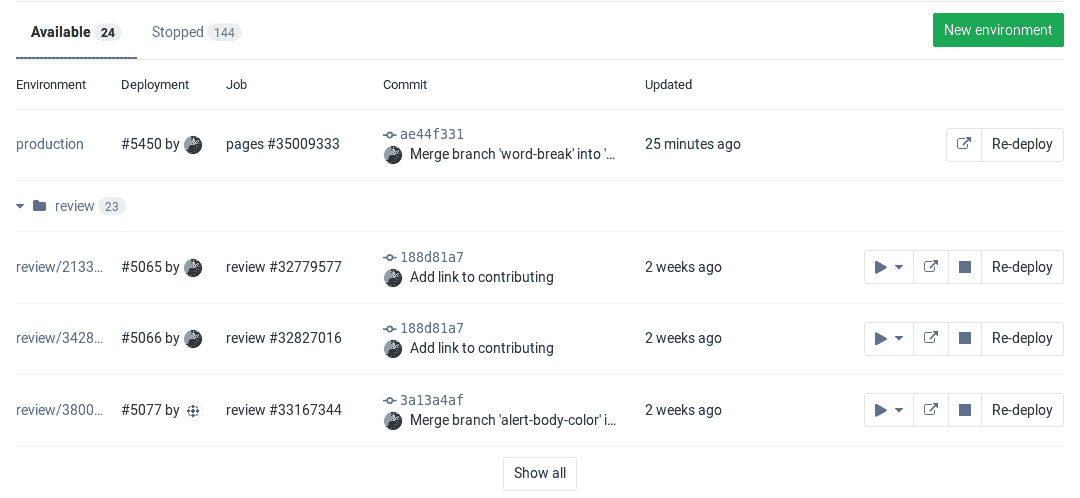The width and height of the screenshot is (1080, 498).
Task: Open the production environment link
Action: point(50,144)
